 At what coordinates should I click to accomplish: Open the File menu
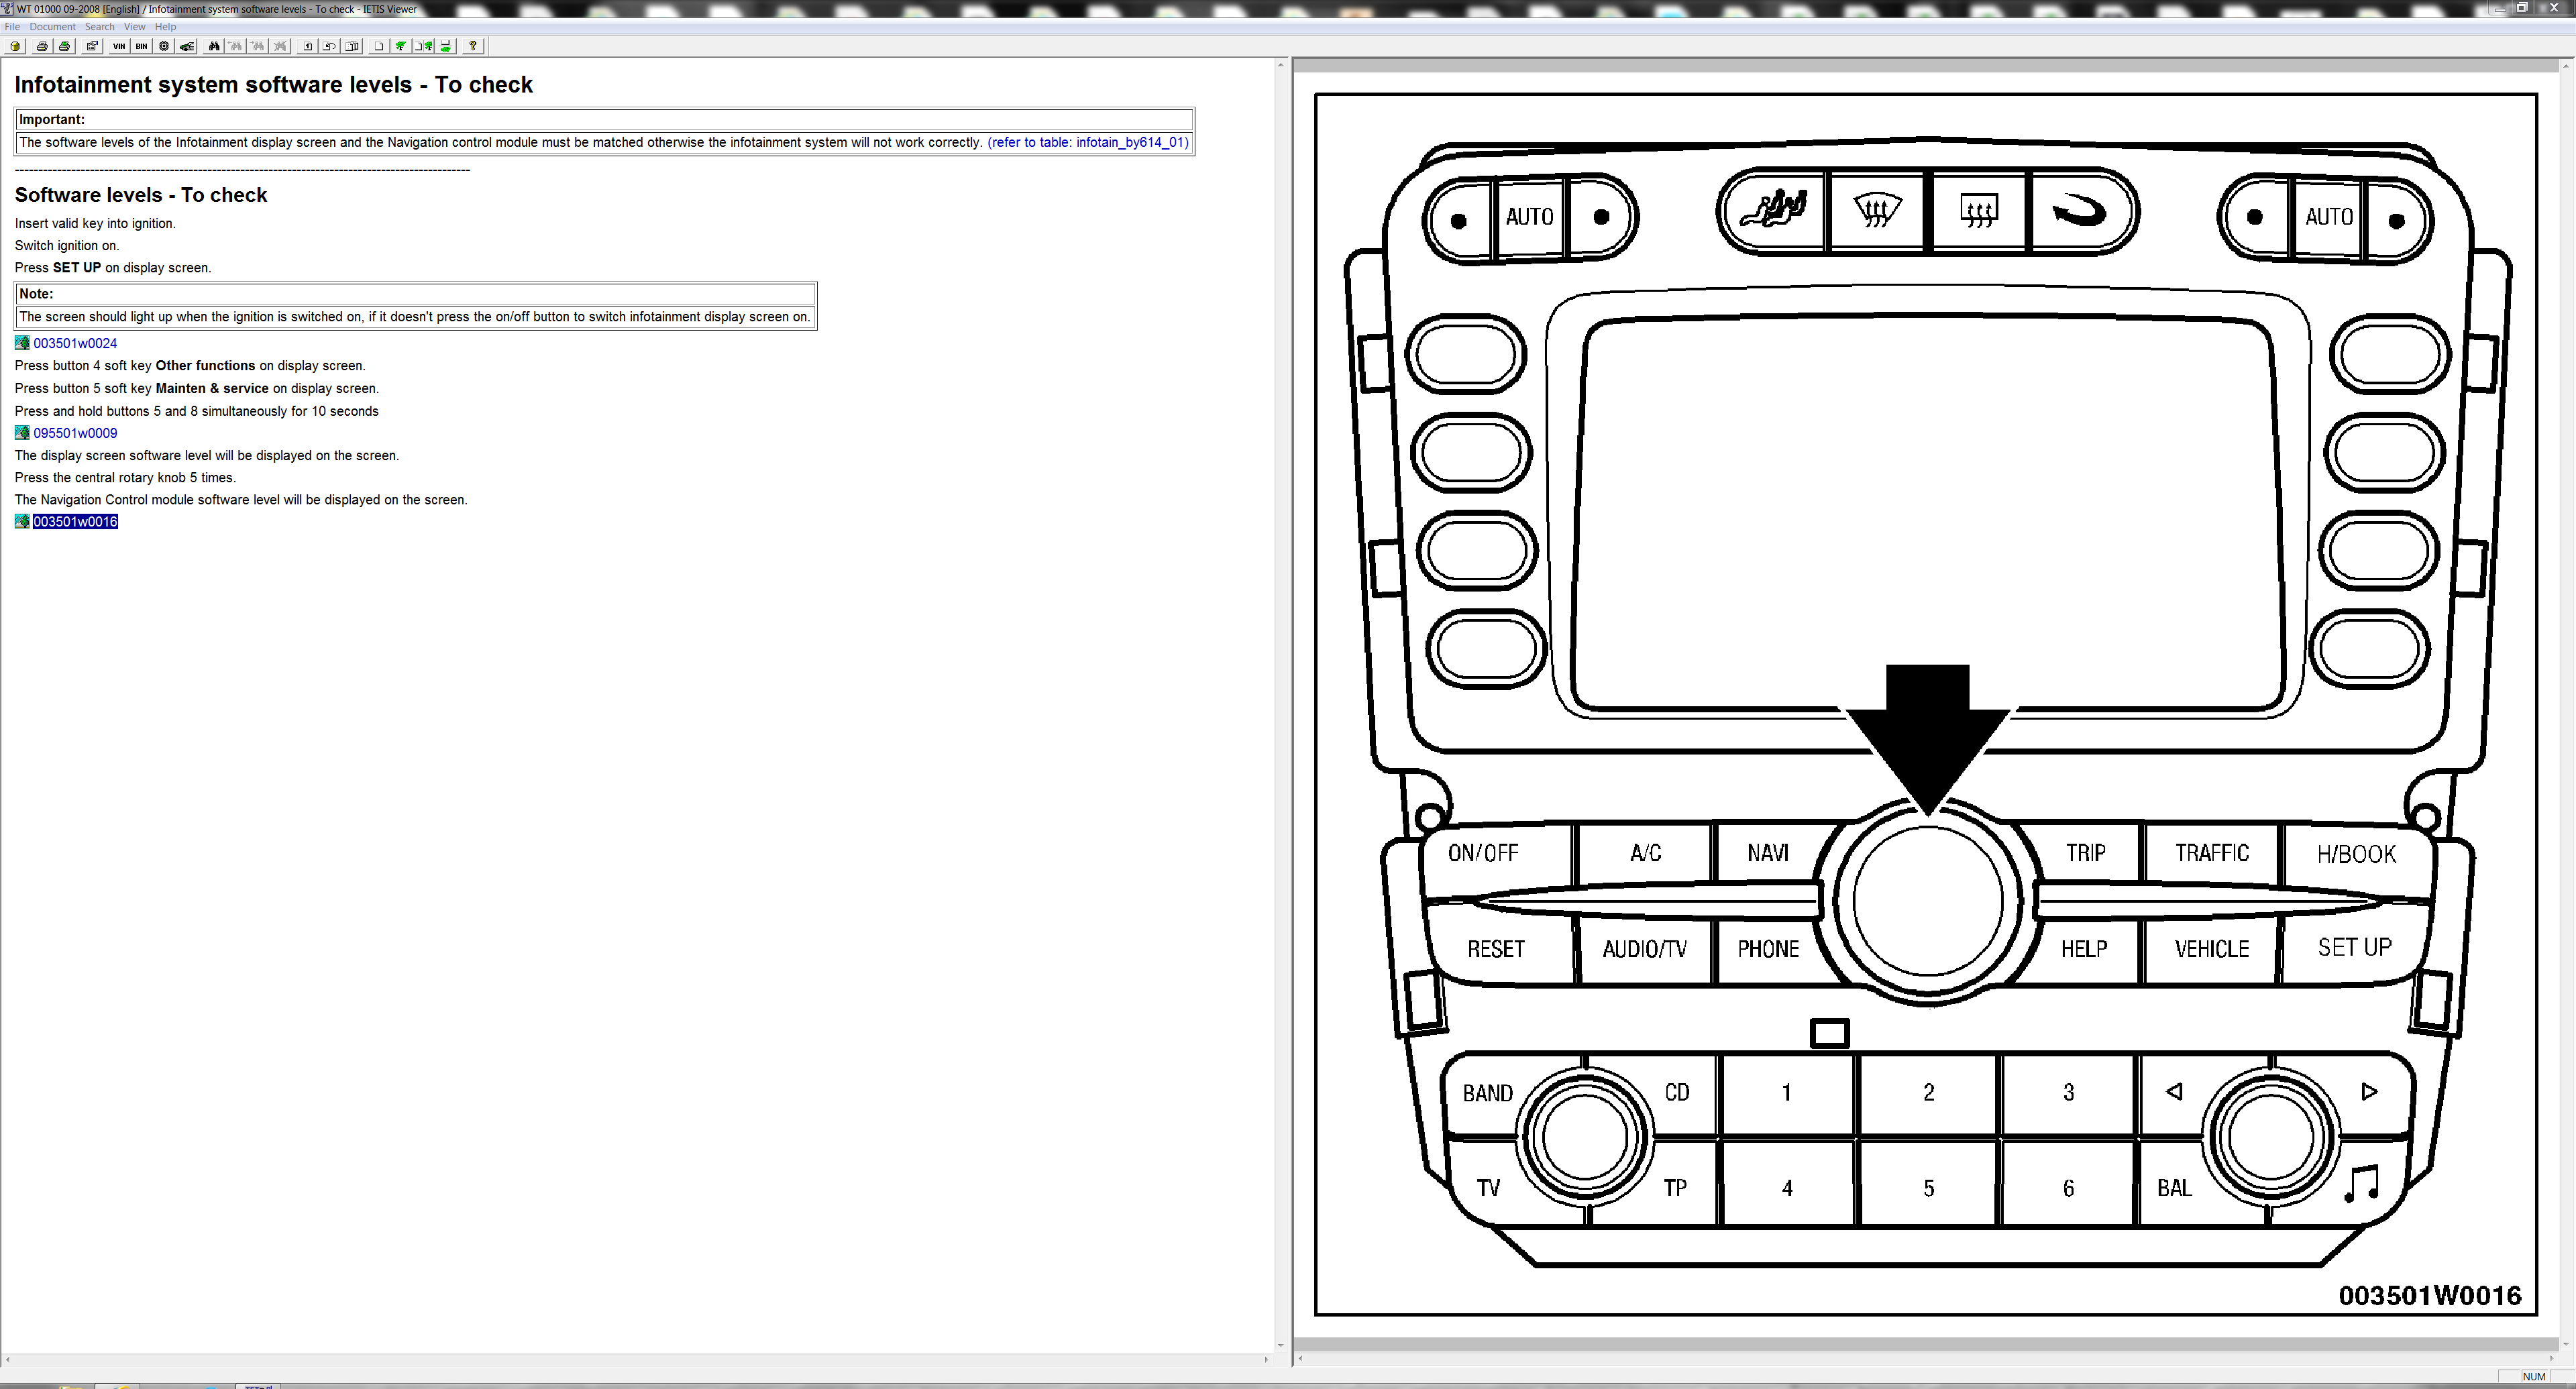(x=12, y=27)
